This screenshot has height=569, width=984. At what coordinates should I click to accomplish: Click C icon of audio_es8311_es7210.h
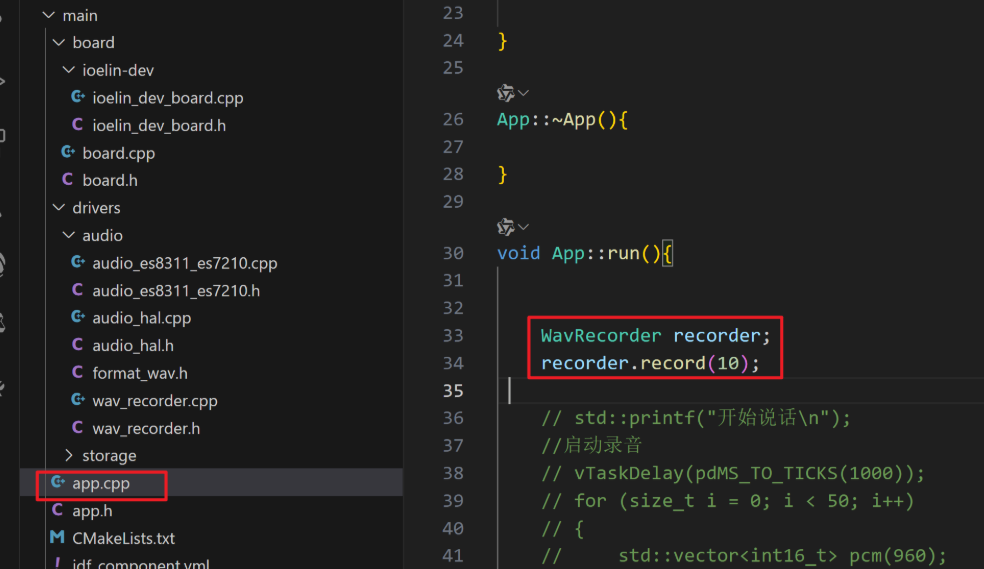click(x=78, y=290)
